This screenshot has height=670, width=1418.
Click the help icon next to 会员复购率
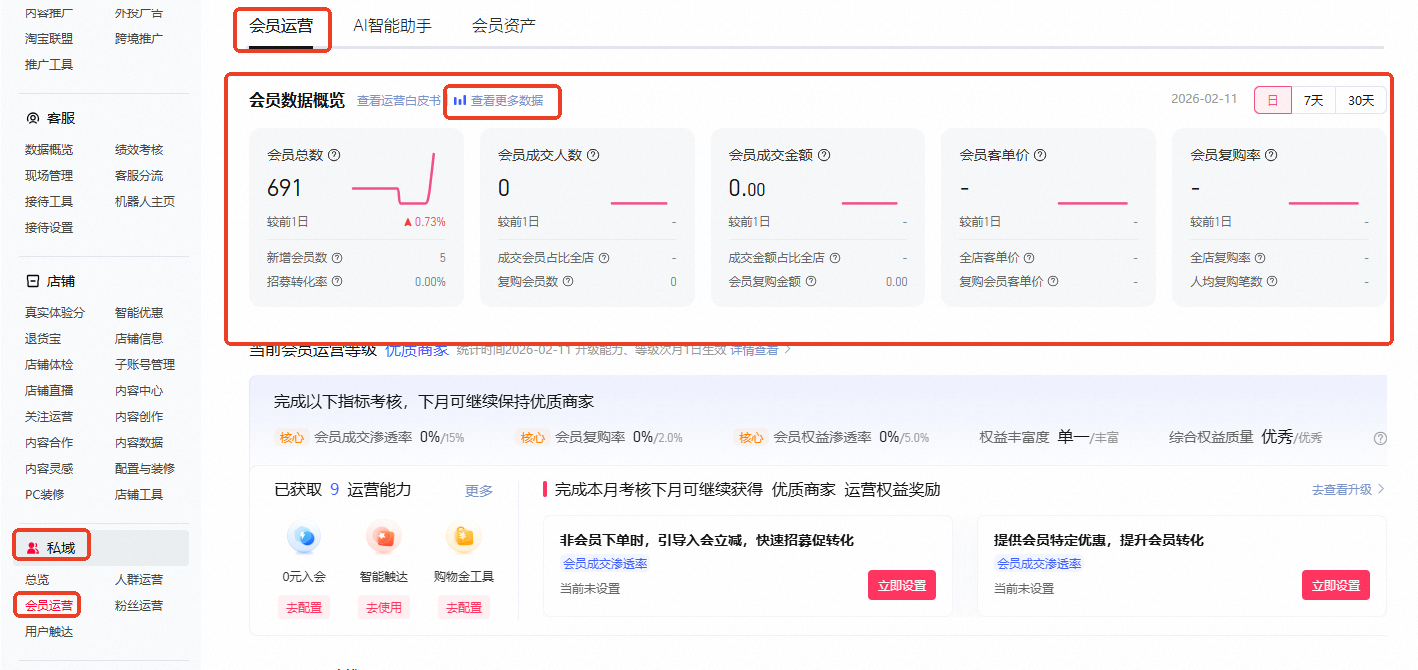click(1271, 155)
